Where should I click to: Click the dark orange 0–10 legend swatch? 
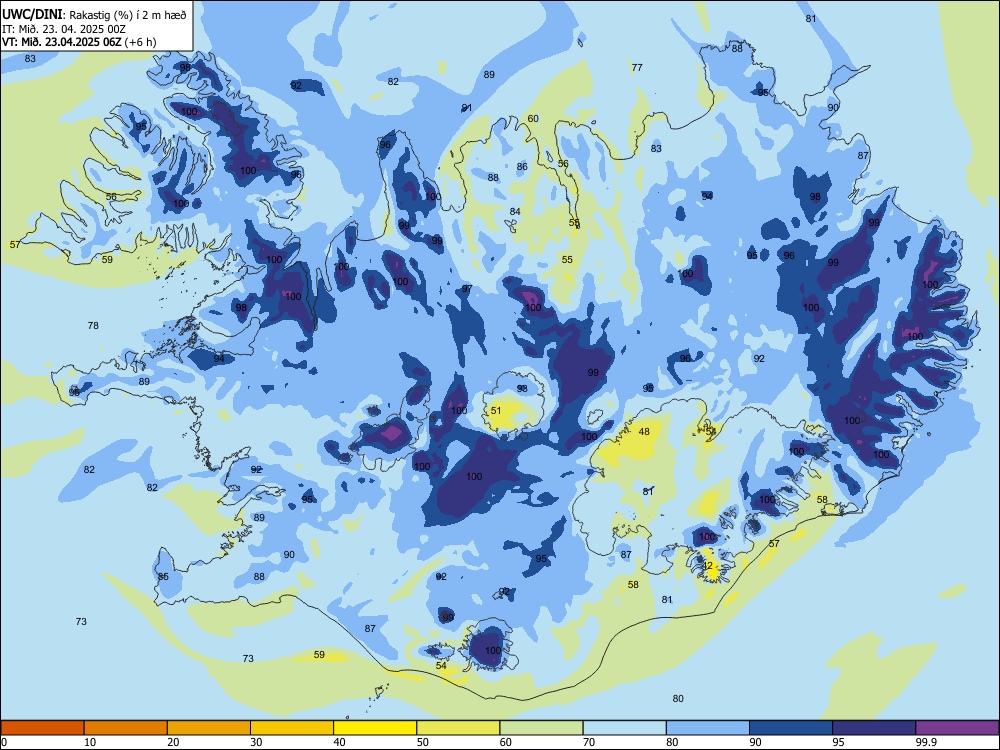click(43, 728)
